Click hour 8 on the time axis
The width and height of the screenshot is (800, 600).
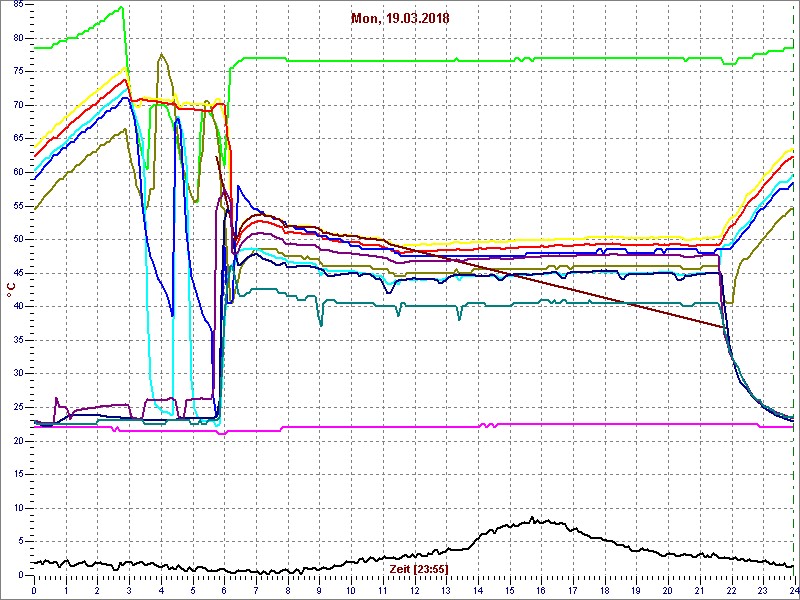point(288,590)
